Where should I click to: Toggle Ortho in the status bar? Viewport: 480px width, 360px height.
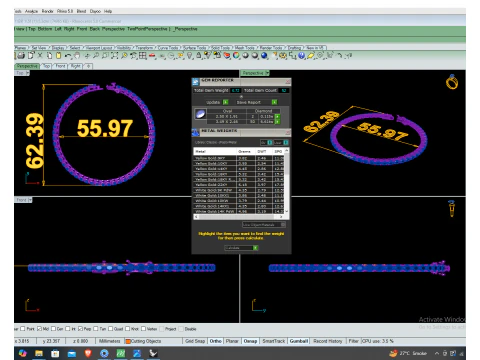tap(215, 341)
